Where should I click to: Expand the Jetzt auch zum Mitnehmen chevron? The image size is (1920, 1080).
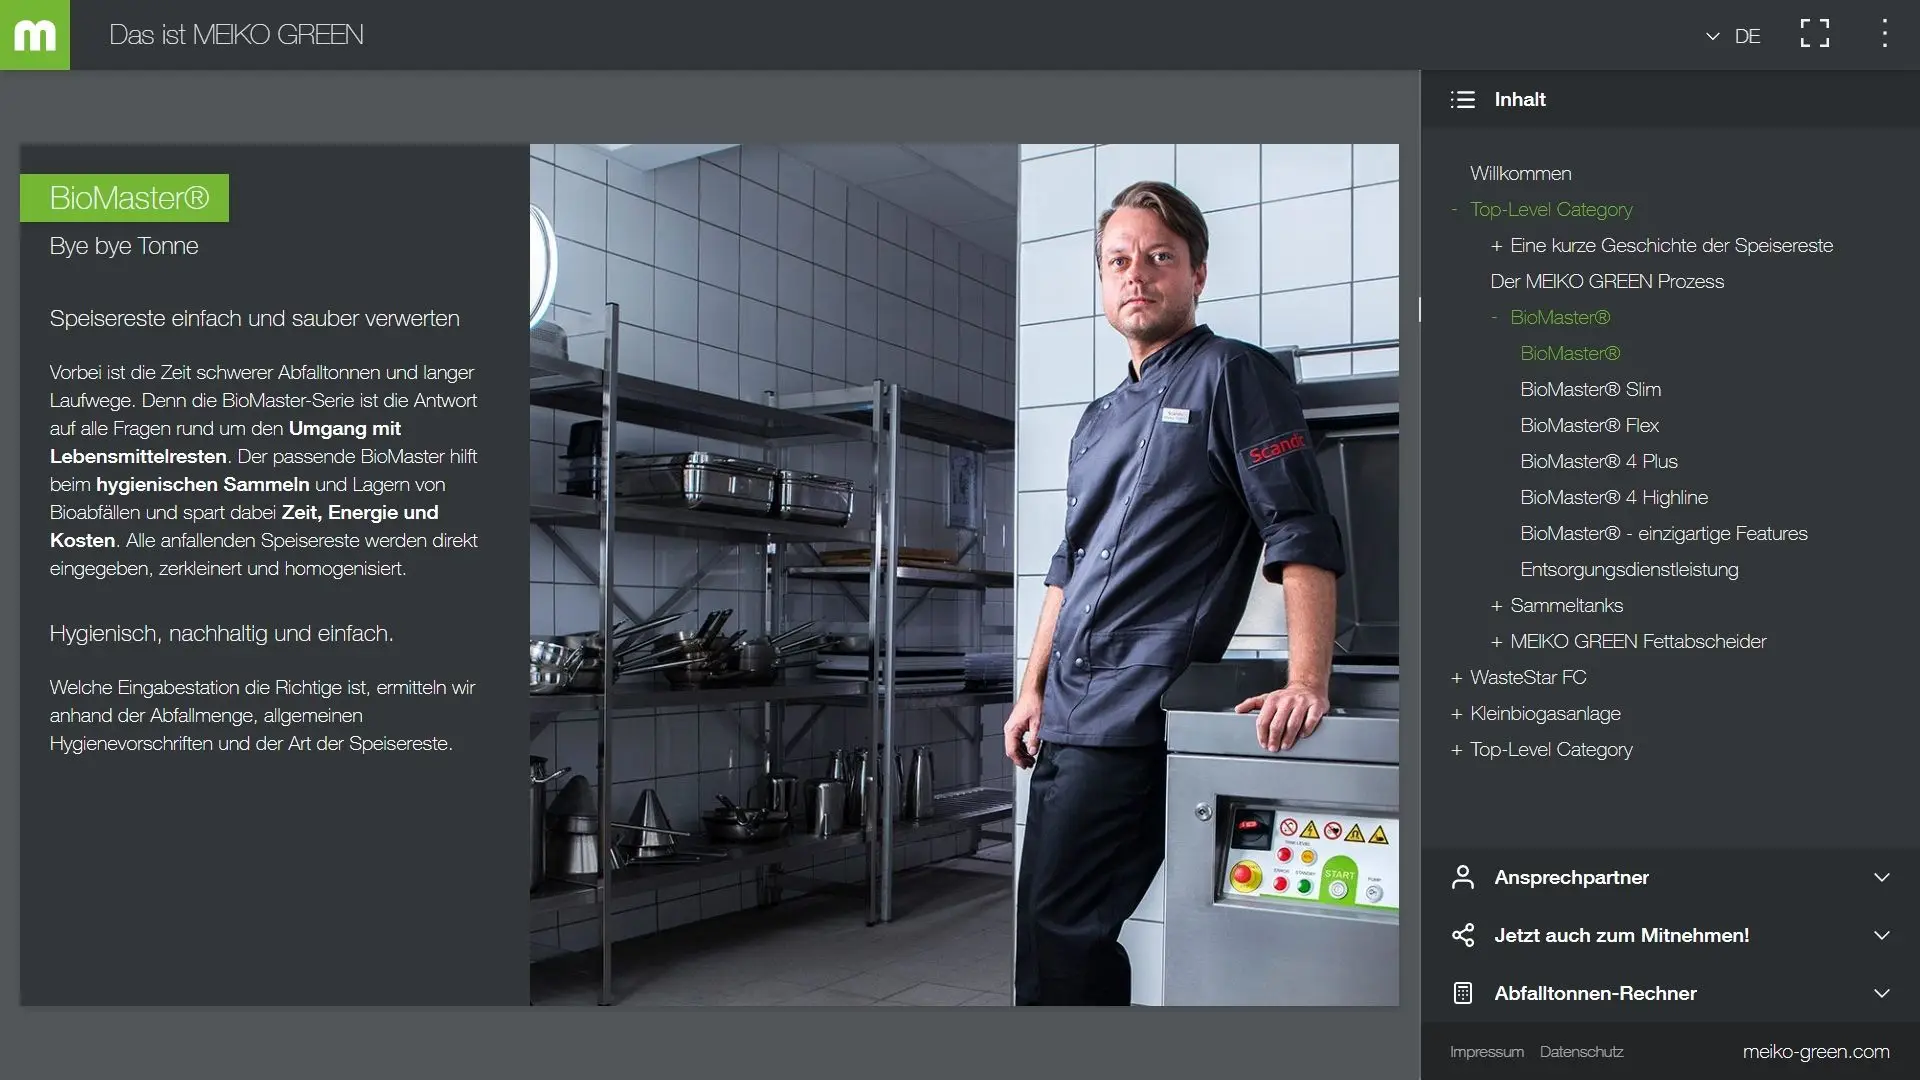pyautogui.click(x=1881, y=936)
